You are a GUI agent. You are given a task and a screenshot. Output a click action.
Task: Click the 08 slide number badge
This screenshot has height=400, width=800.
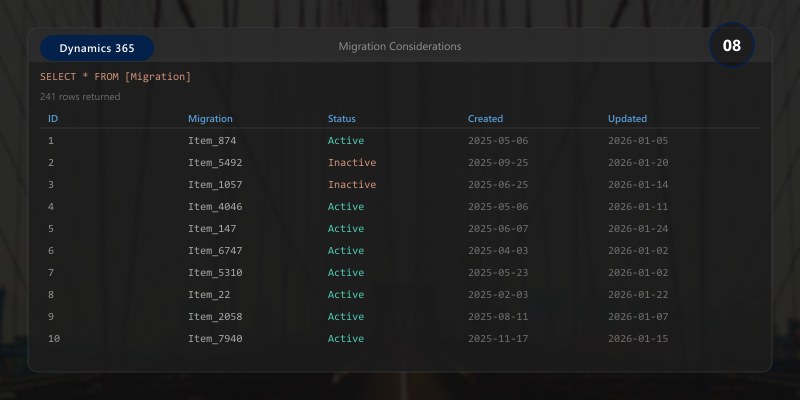point(732,45)
